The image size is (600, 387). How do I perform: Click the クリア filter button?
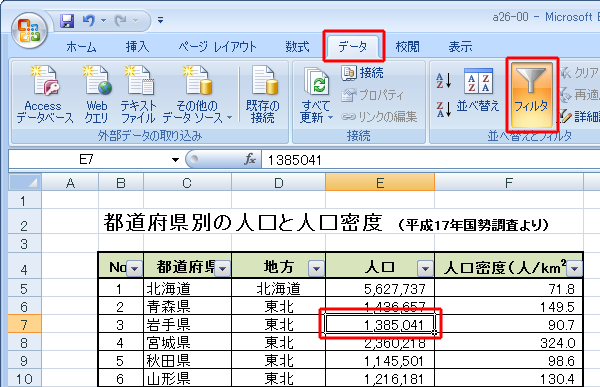579,73
